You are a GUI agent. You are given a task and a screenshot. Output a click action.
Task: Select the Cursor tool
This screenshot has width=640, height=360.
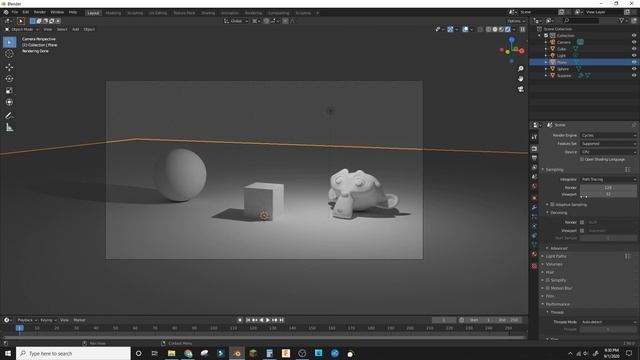point(9,54)
